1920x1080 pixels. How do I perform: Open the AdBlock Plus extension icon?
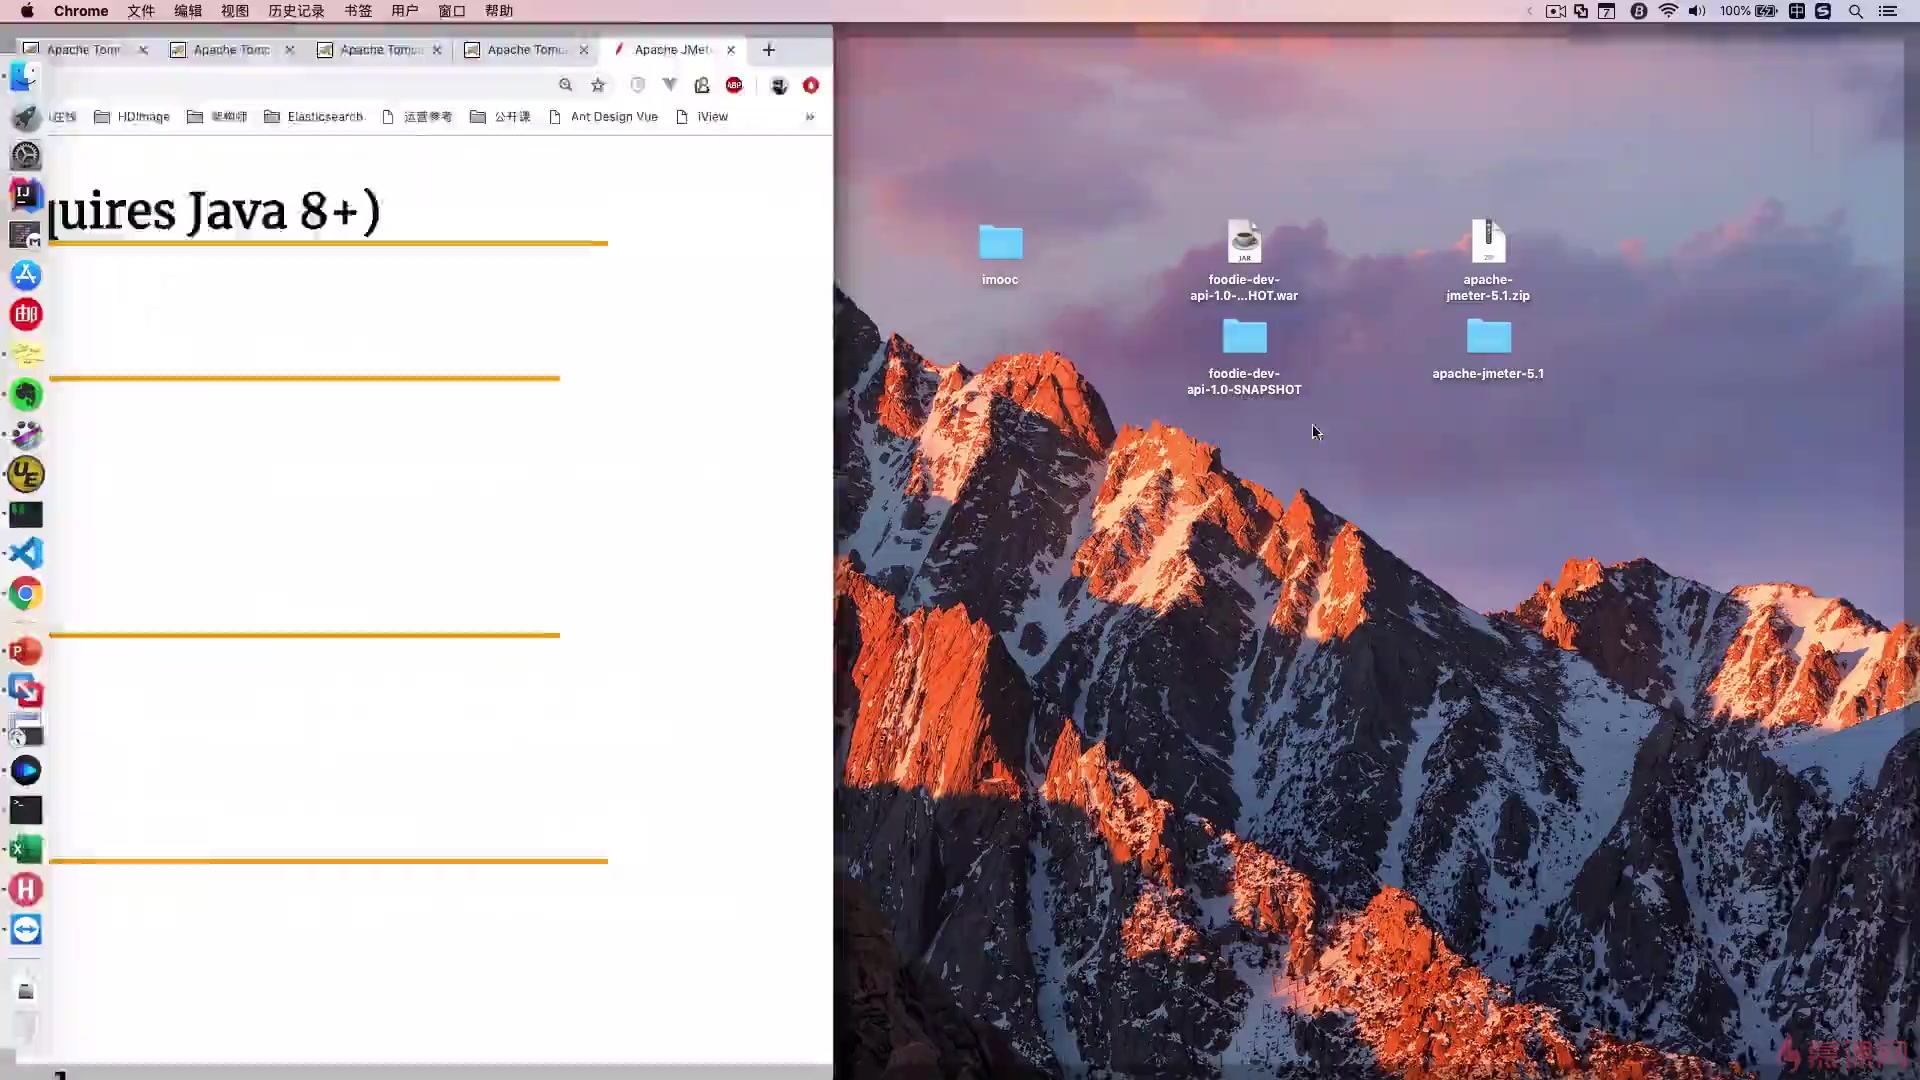pyautogui.click(x=734, y=85)
